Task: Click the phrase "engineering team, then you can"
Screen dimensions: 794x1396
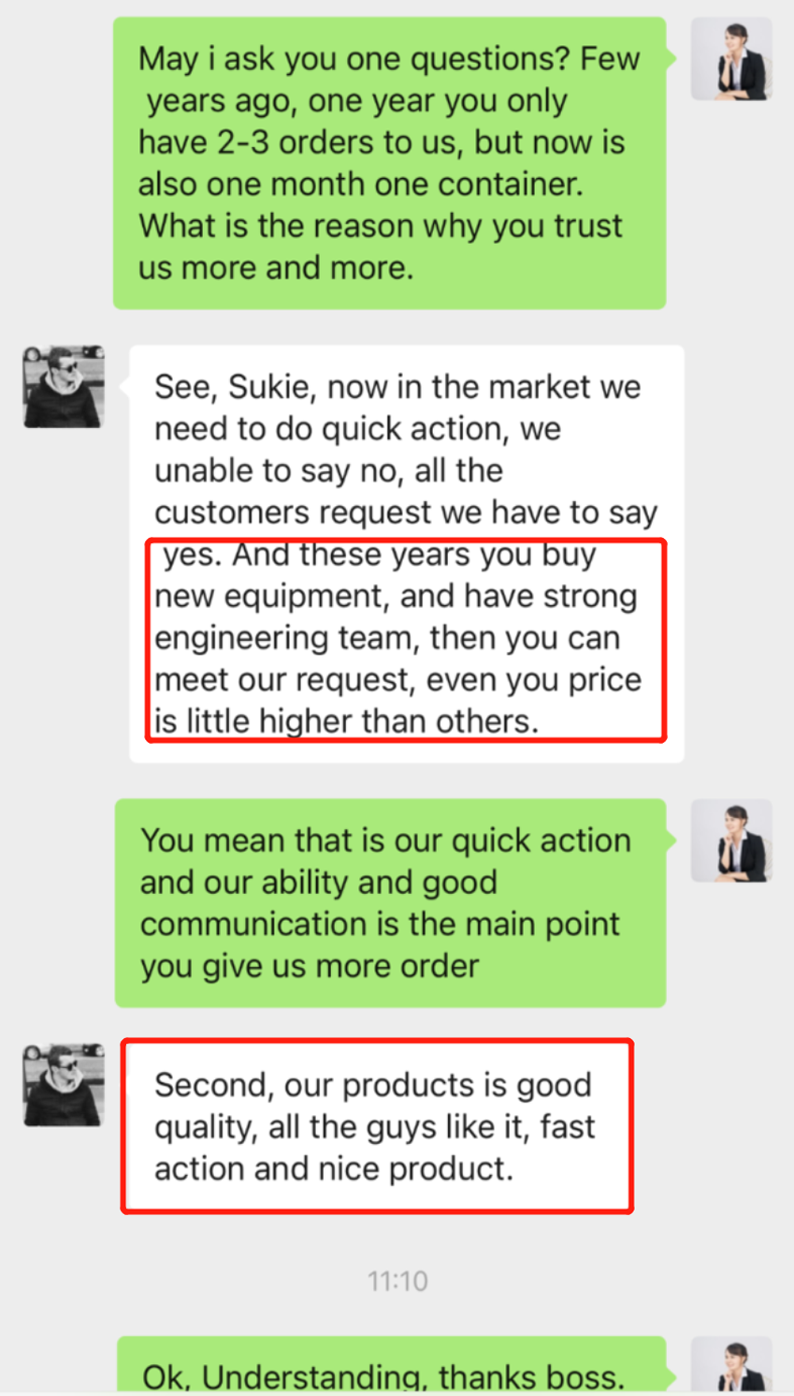Action: coord(387,639)
